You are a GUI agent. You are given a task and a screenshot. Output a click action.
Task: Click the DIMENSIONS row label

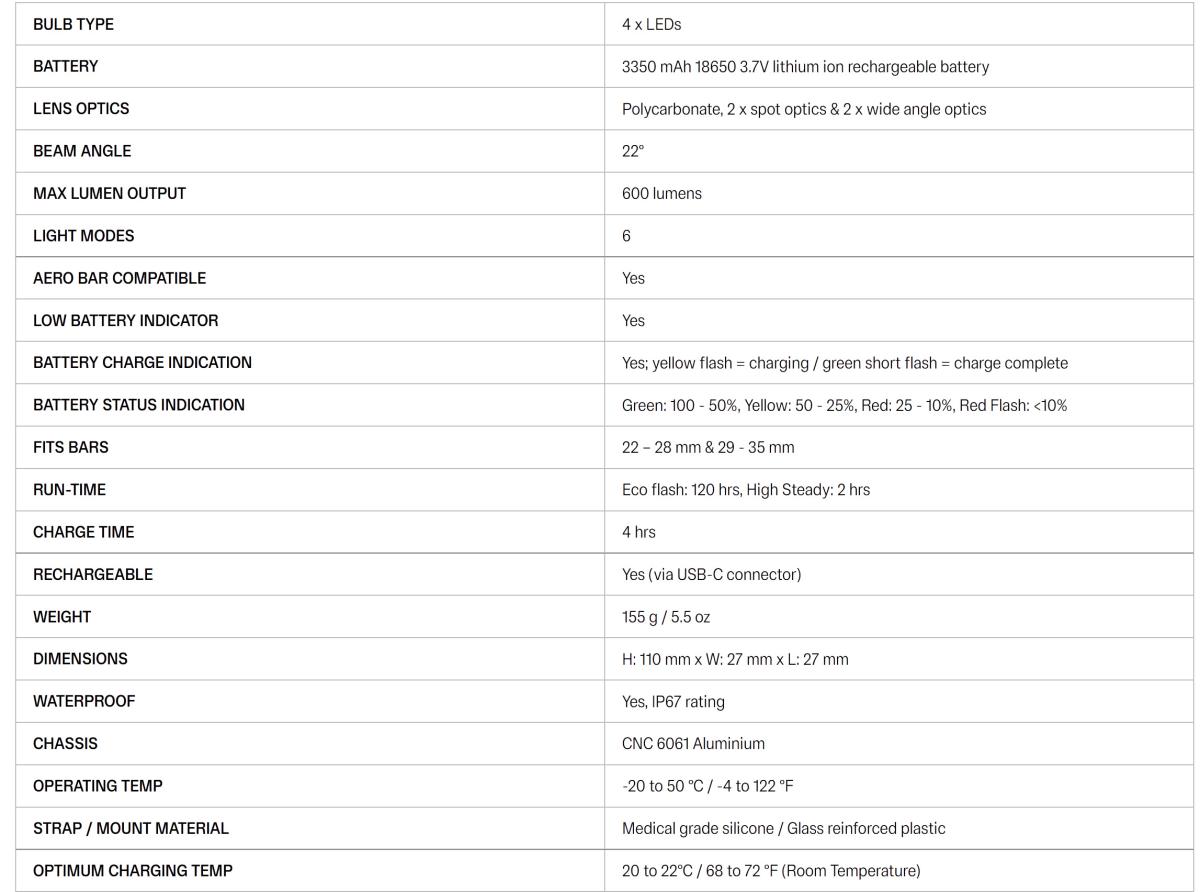click(80, 659)
